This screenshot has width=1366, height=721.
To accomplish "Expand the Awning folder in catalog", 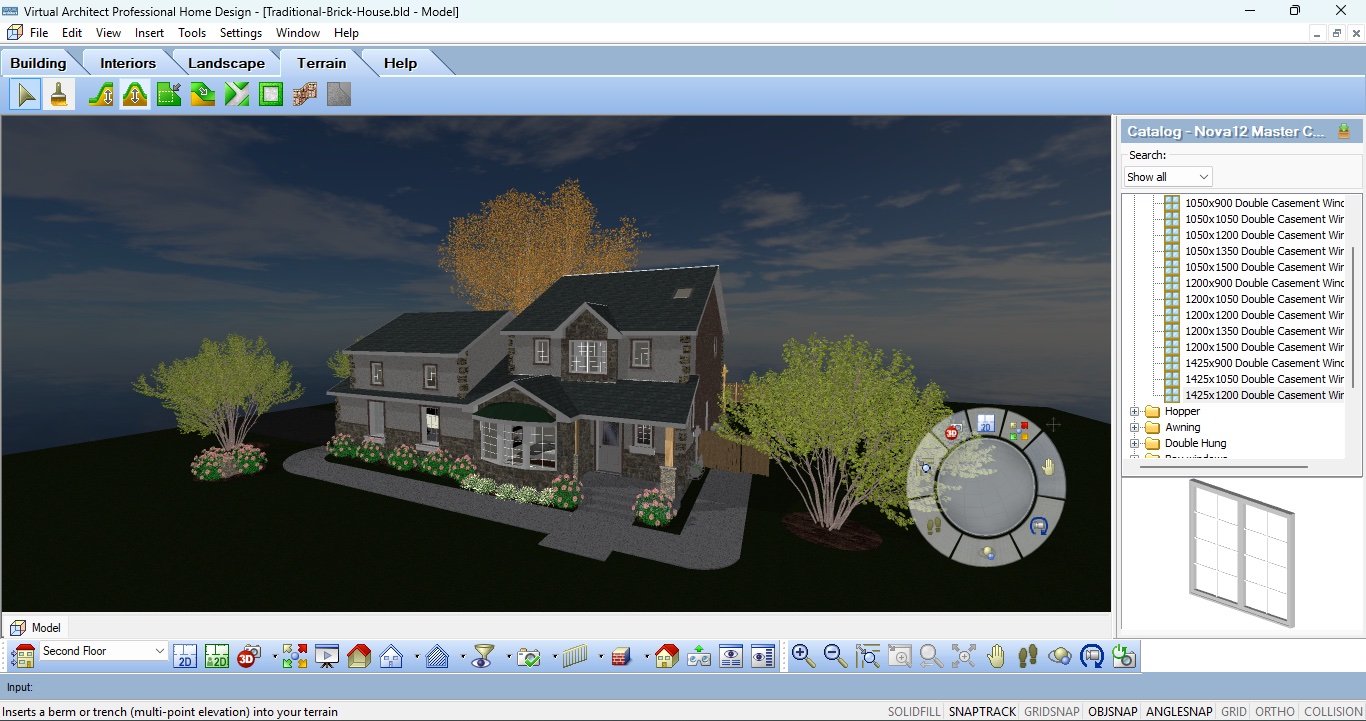I will [x=1135, y=427].
